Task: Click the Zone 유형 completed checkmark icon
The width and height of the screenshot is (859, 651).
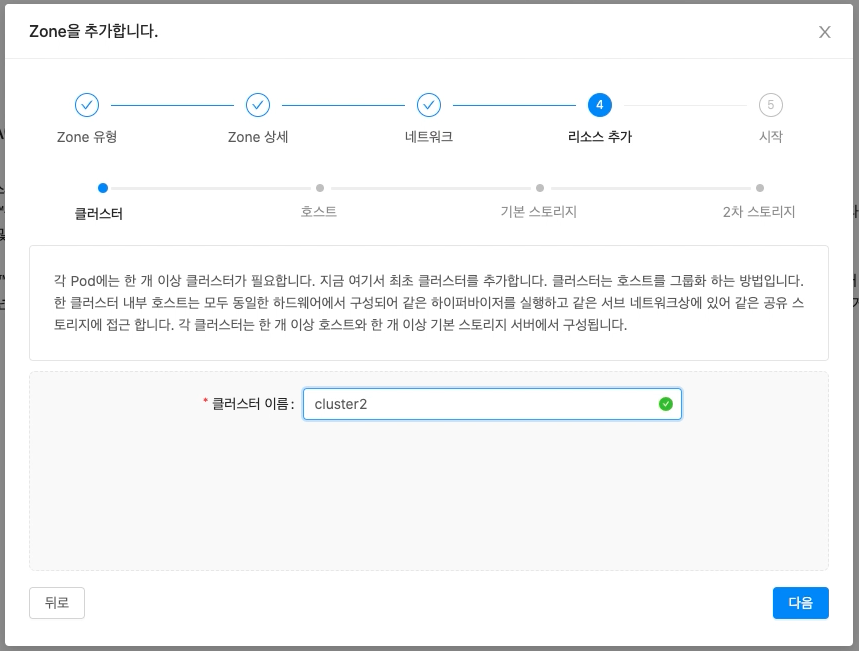Action: [86, 104]
